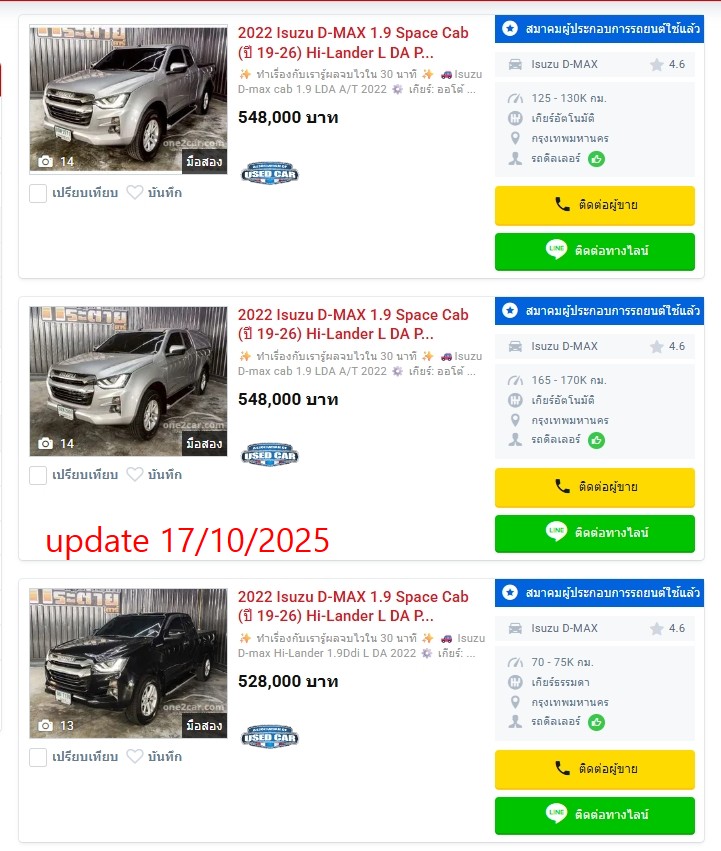This screenshot has height=851, width=721.
Task: Open the title link of the 528,000 baht listing
Action: [353, 606]
